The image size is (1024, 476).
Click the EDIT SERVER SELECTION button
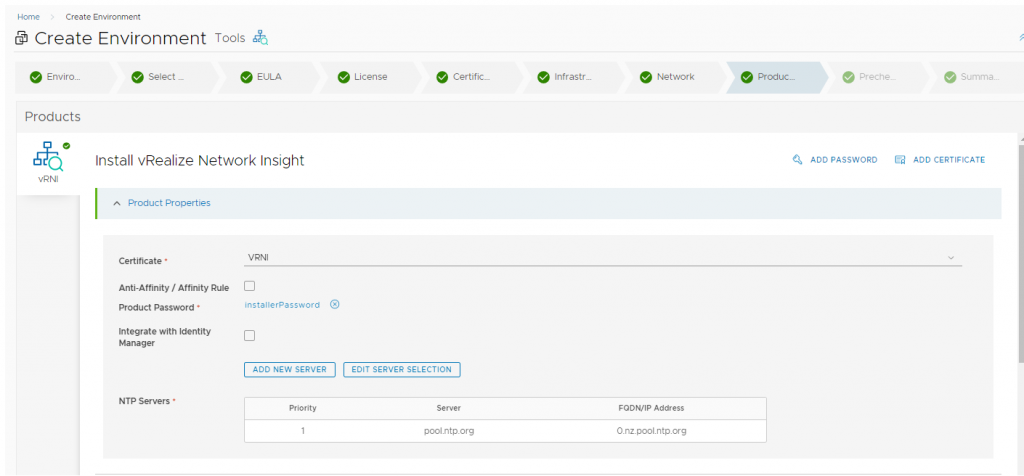402,370
